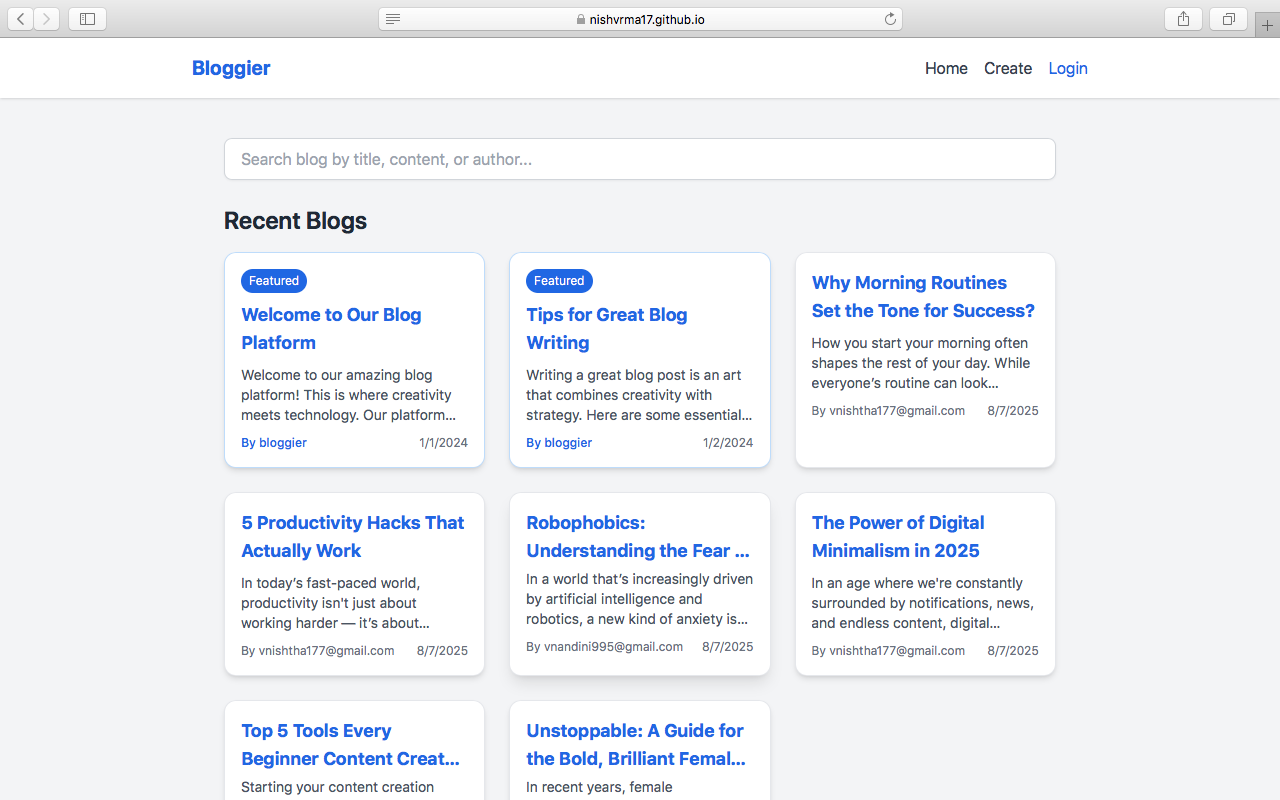This screenshot has height=800, width=1280.
Task: Go back with Safari's back arrow
Action: pyautogui.click(x=21, y=19)
